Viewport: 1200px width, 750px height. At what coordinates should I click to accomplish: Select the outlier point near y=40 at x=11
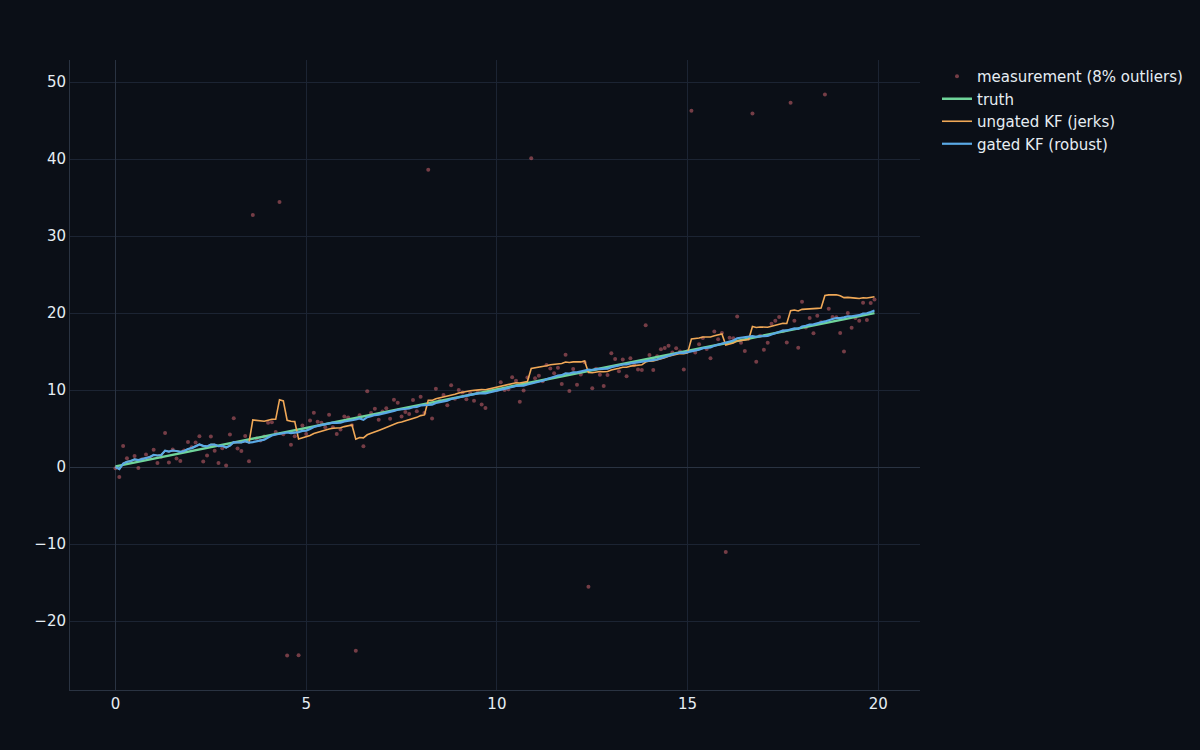(x=531, y=158)
